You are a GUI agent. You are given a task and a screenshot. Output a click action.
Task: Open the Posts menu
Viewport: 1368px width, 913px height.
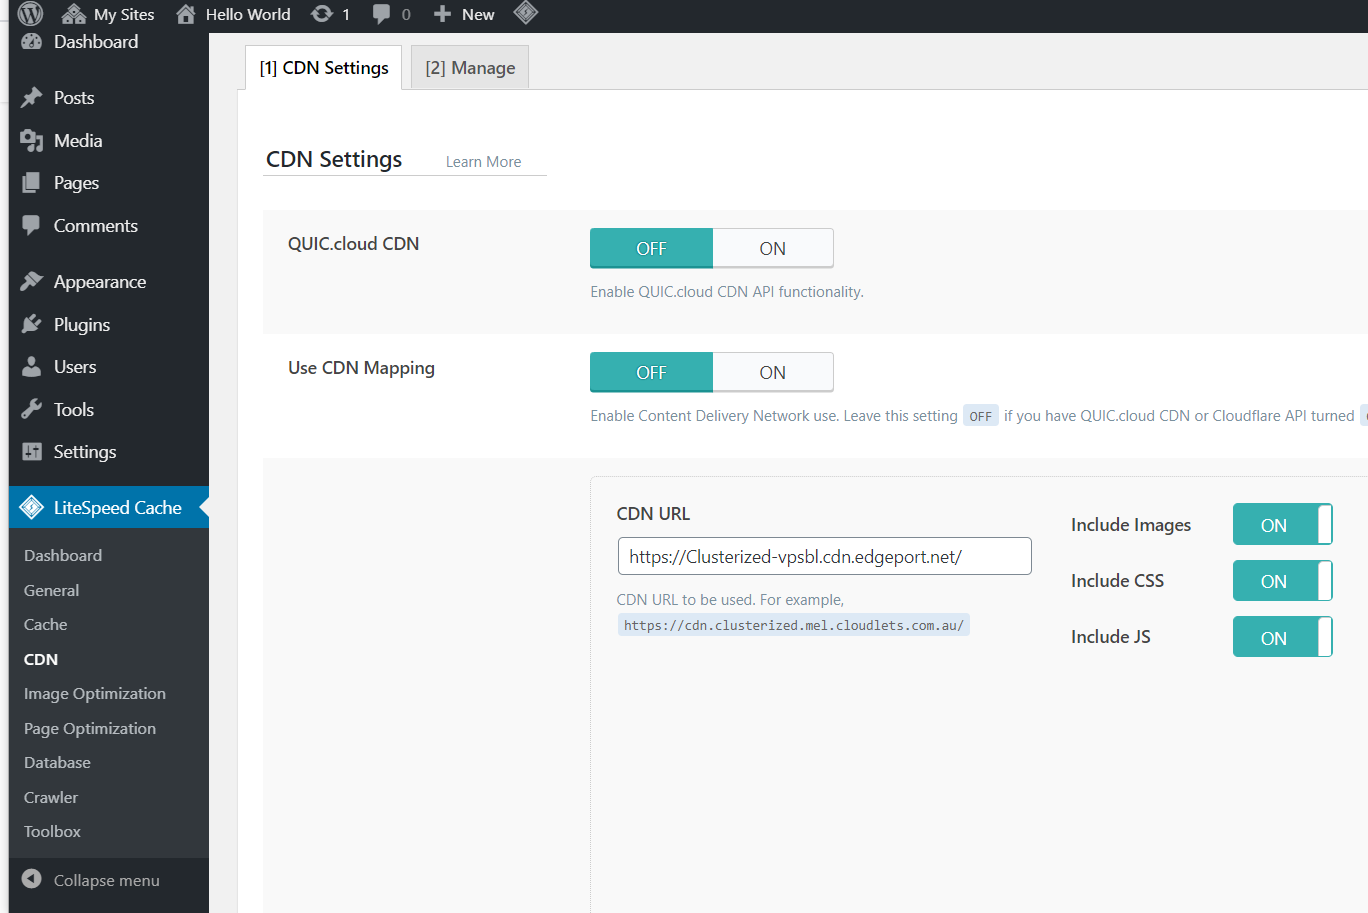74,97
